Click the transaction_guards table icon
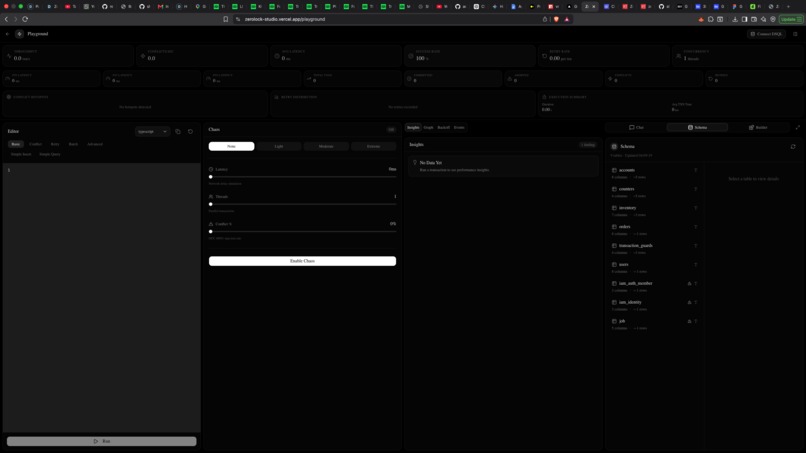Image resolution: width=806 pixels, height=453 pixels. pyautogui.click(x=614, y=246)
